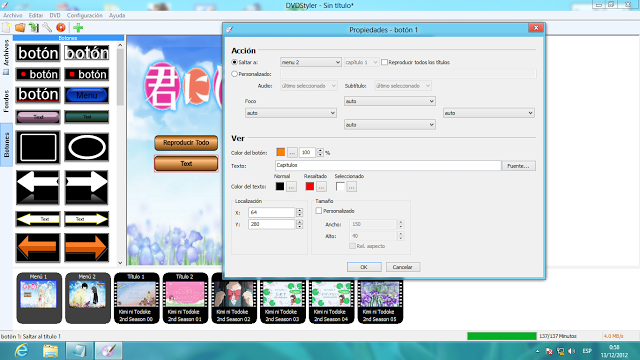Select the black rectangle frame button template
640x360 pixels.
(x=38, y=147)
